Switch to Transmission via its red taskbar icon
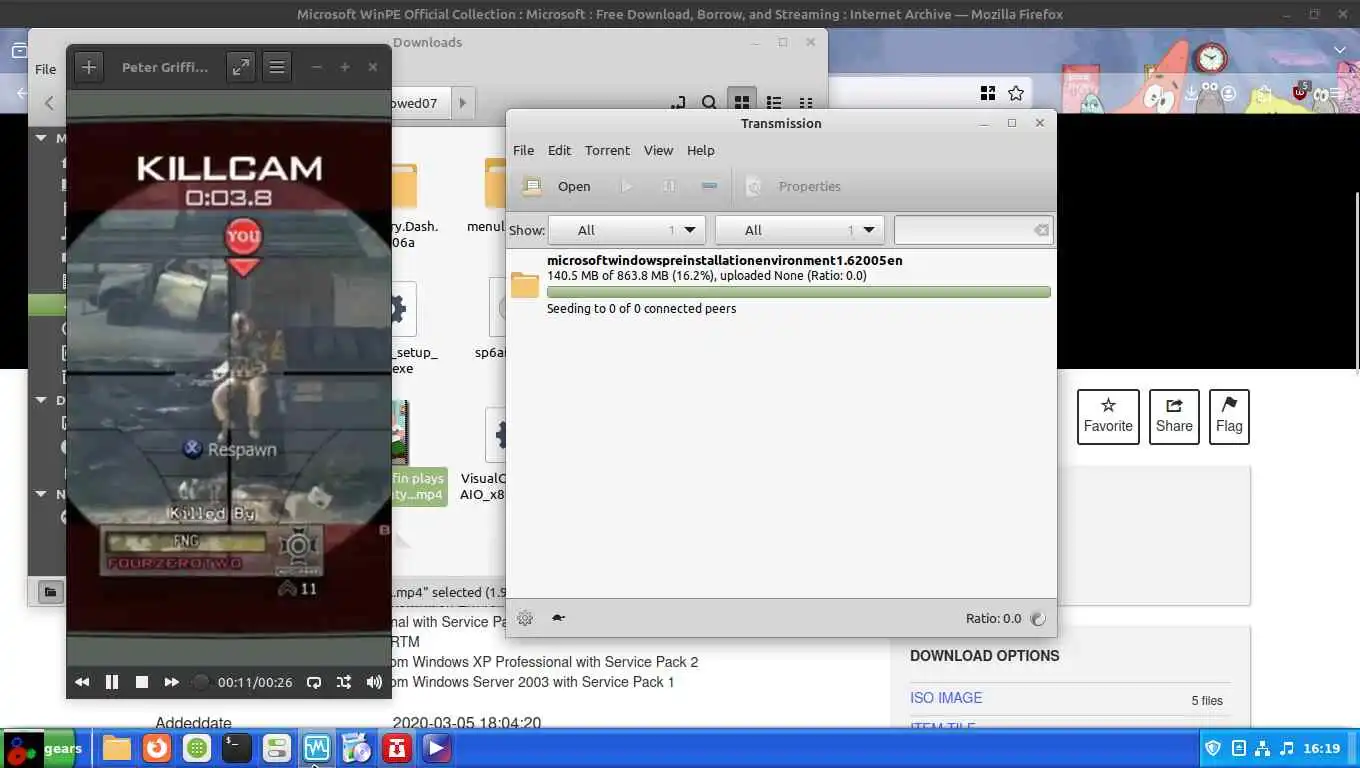The image size is (1360, 768). [x=396, y=748]
